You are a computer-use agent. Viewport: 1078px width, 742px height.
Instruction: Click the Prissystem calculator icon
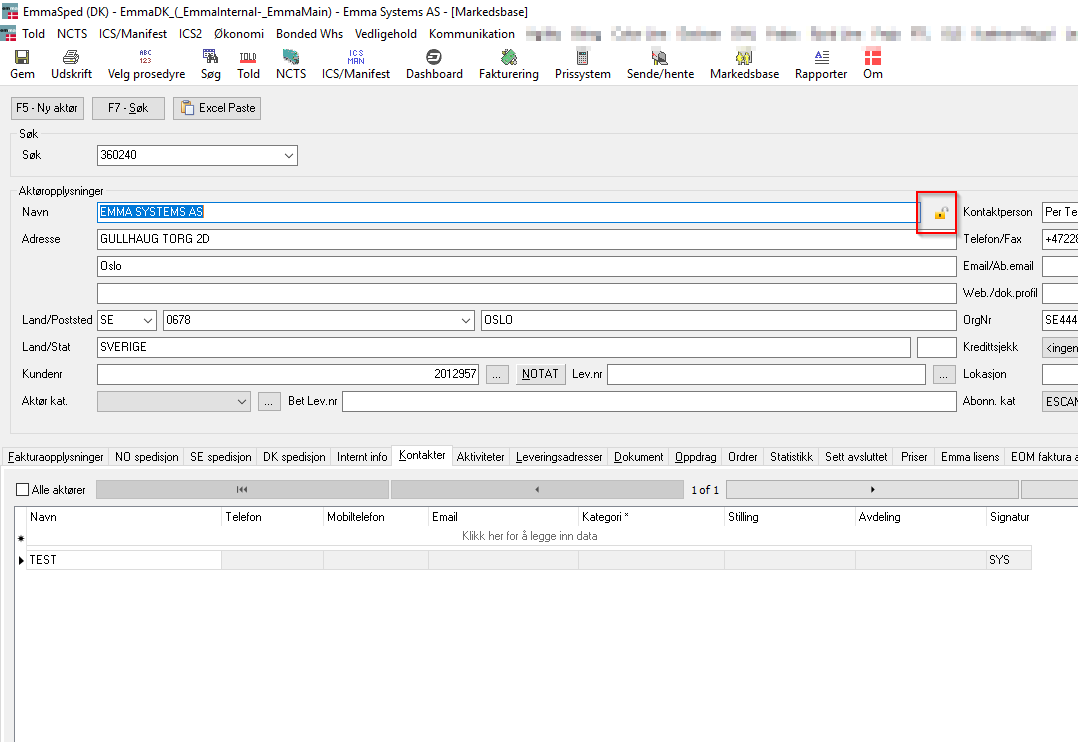[582, 57]
